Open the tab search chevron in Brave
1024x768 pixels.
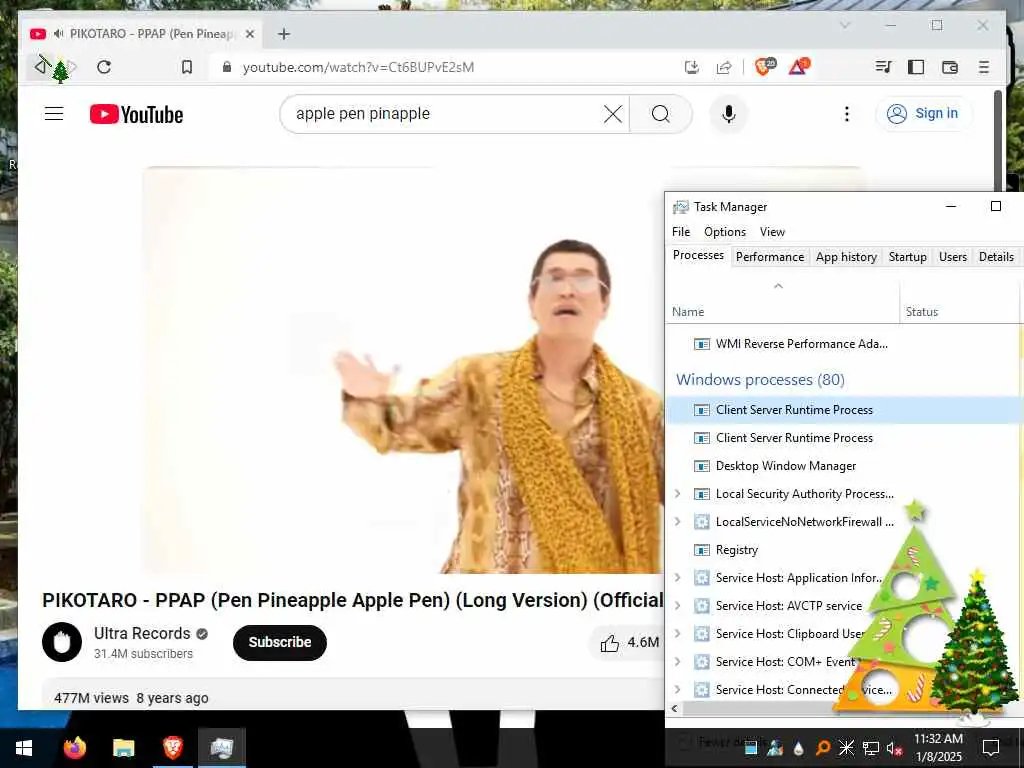(x=845, y=25)
